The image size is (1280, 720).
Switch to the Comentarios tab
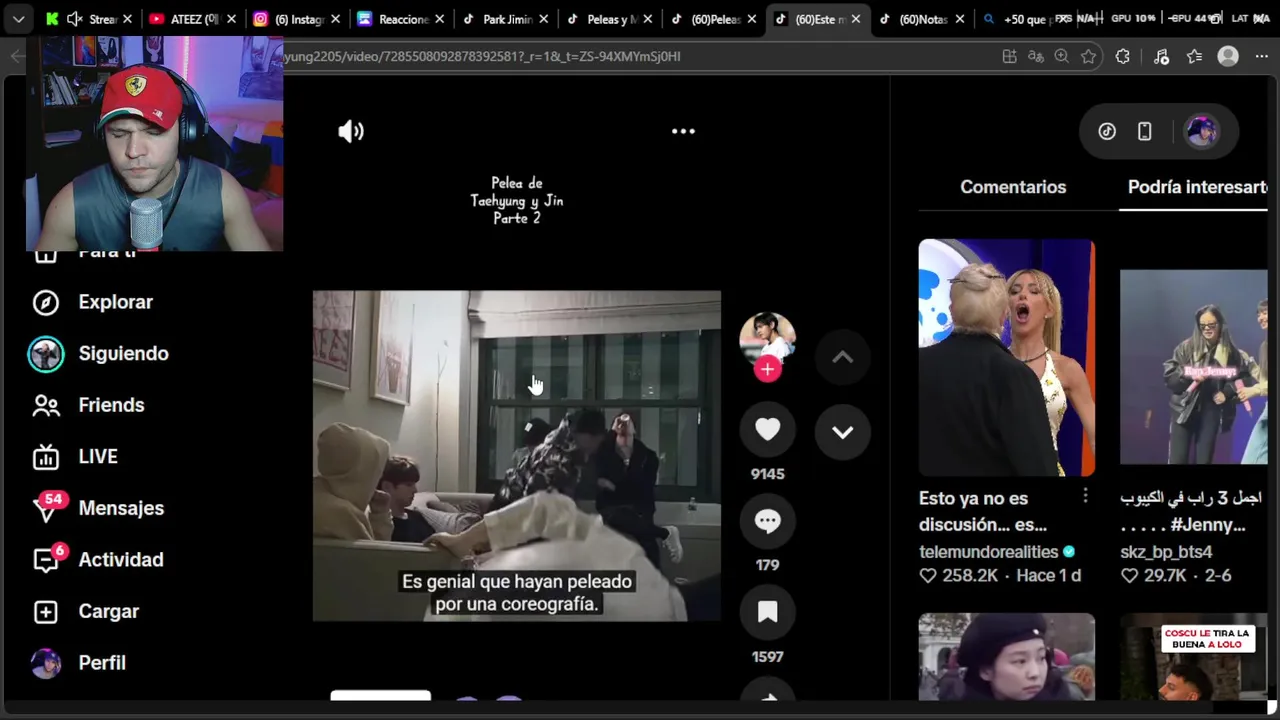point(1013,187)
